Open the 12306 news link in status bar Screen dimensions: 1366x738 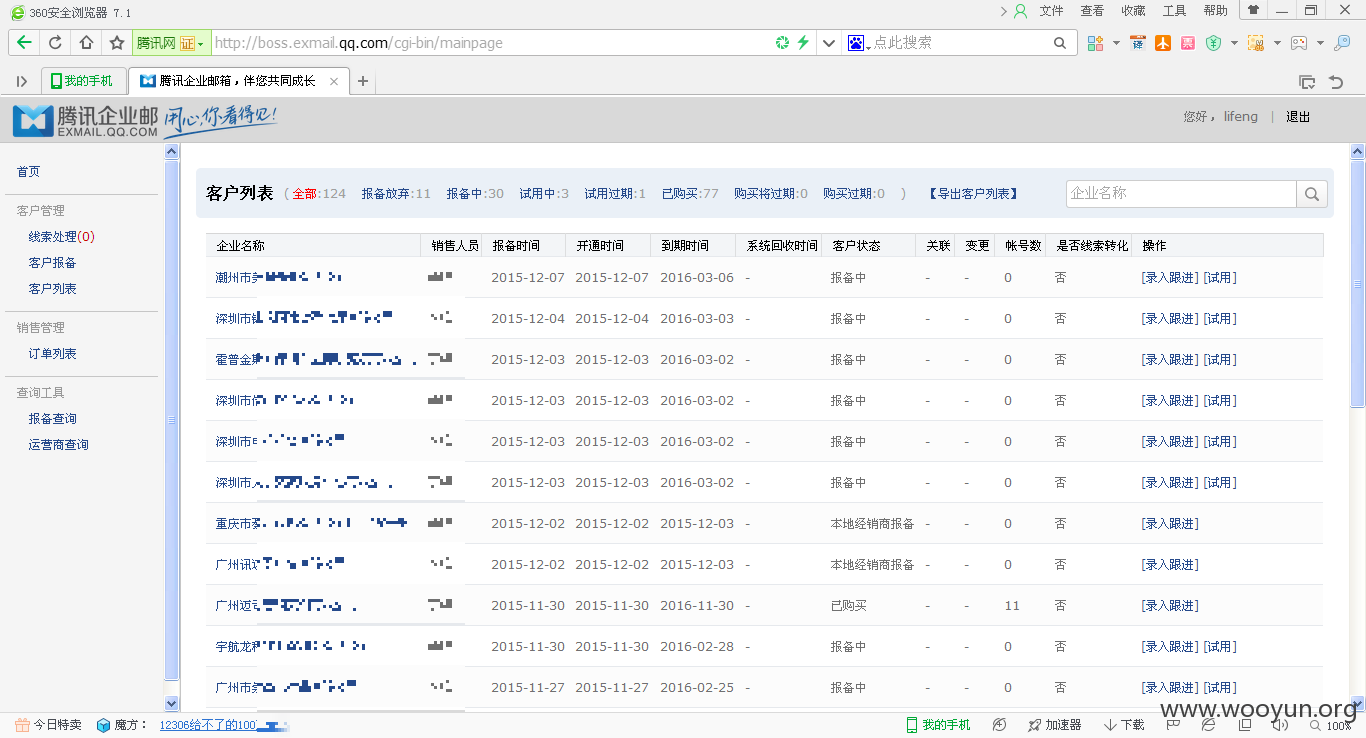click(x=210, y=725)
